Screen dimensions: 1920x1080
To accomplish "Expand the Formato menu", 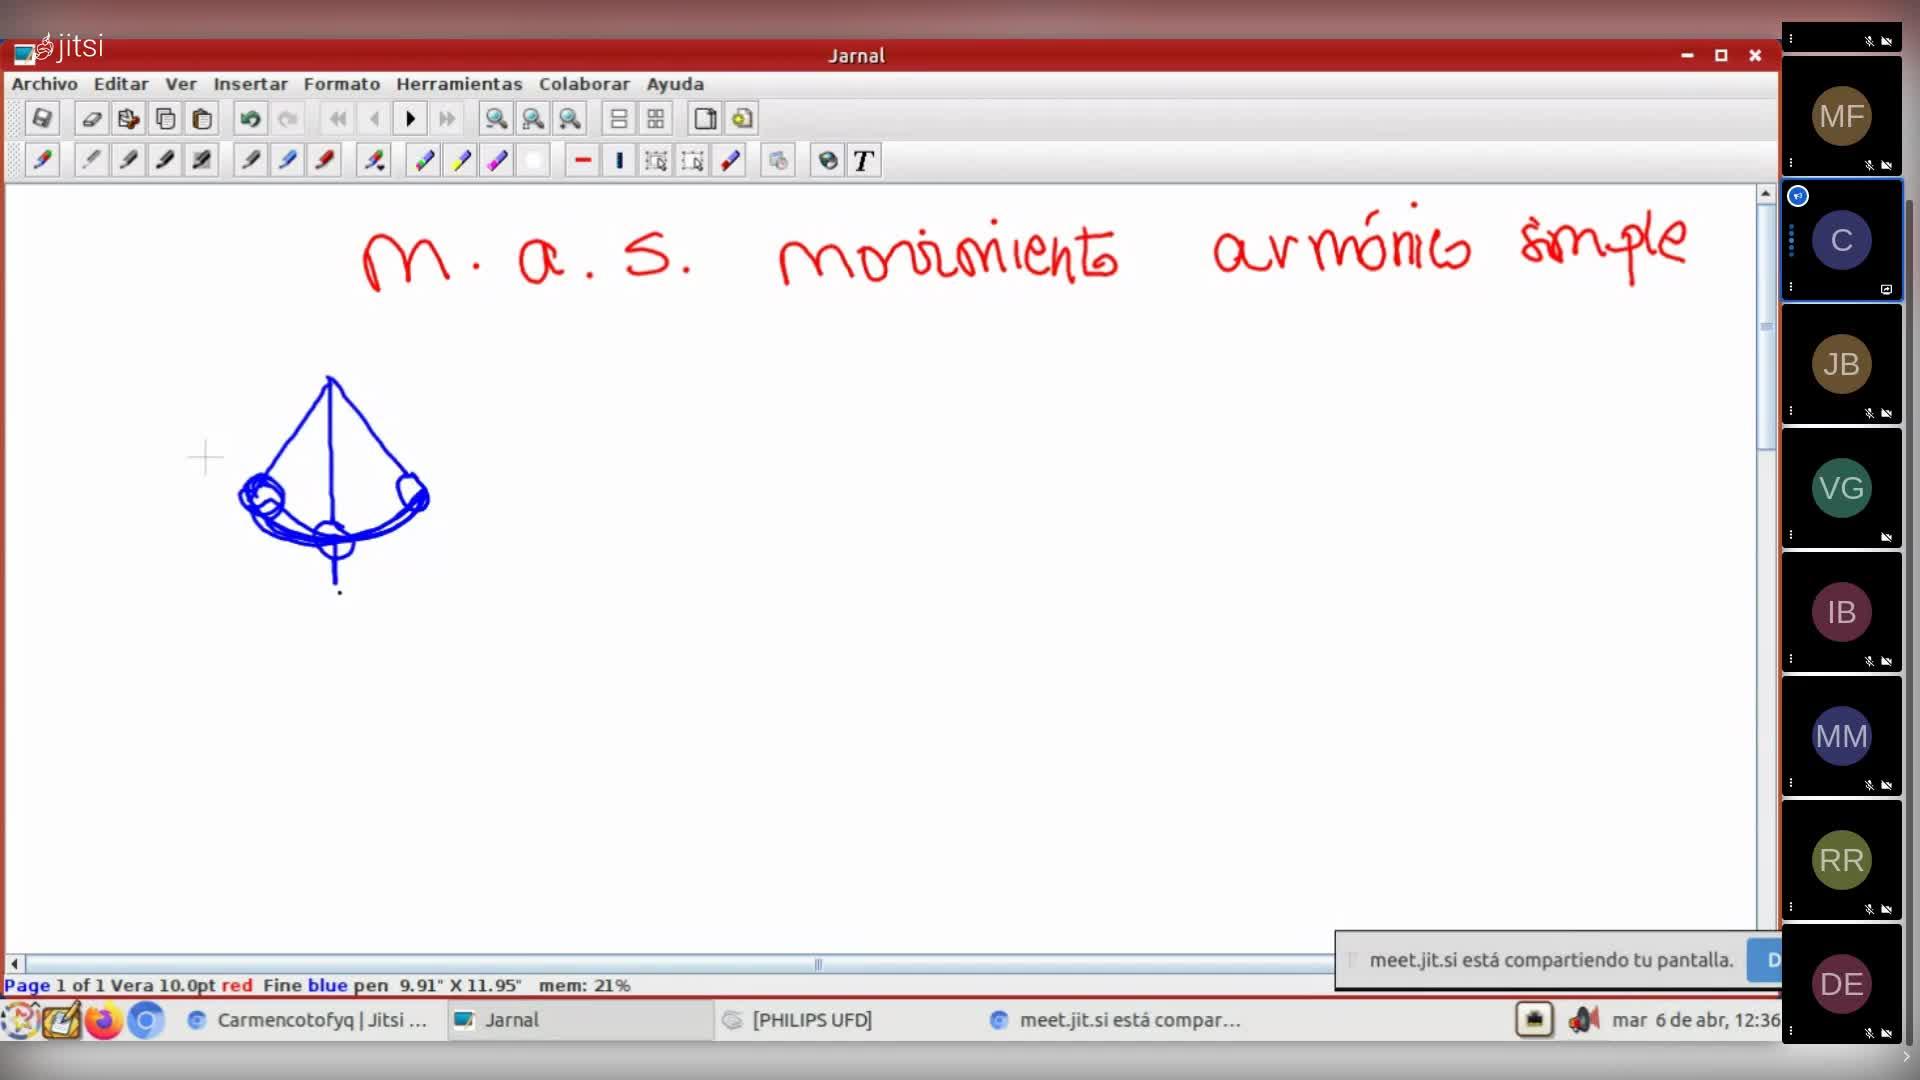I will (342, 84).
